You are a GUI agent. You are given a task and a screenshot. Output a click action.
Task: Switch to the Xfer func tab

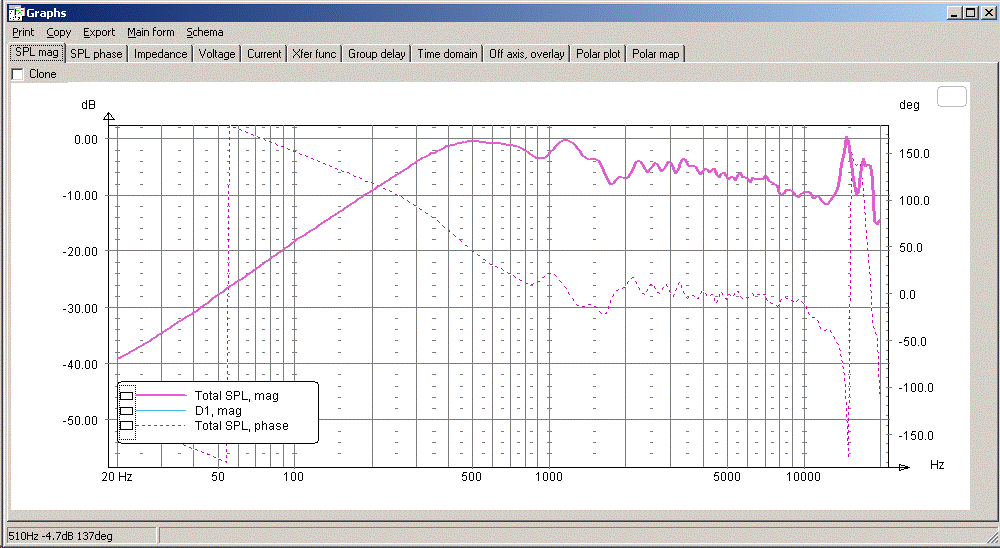314,54
